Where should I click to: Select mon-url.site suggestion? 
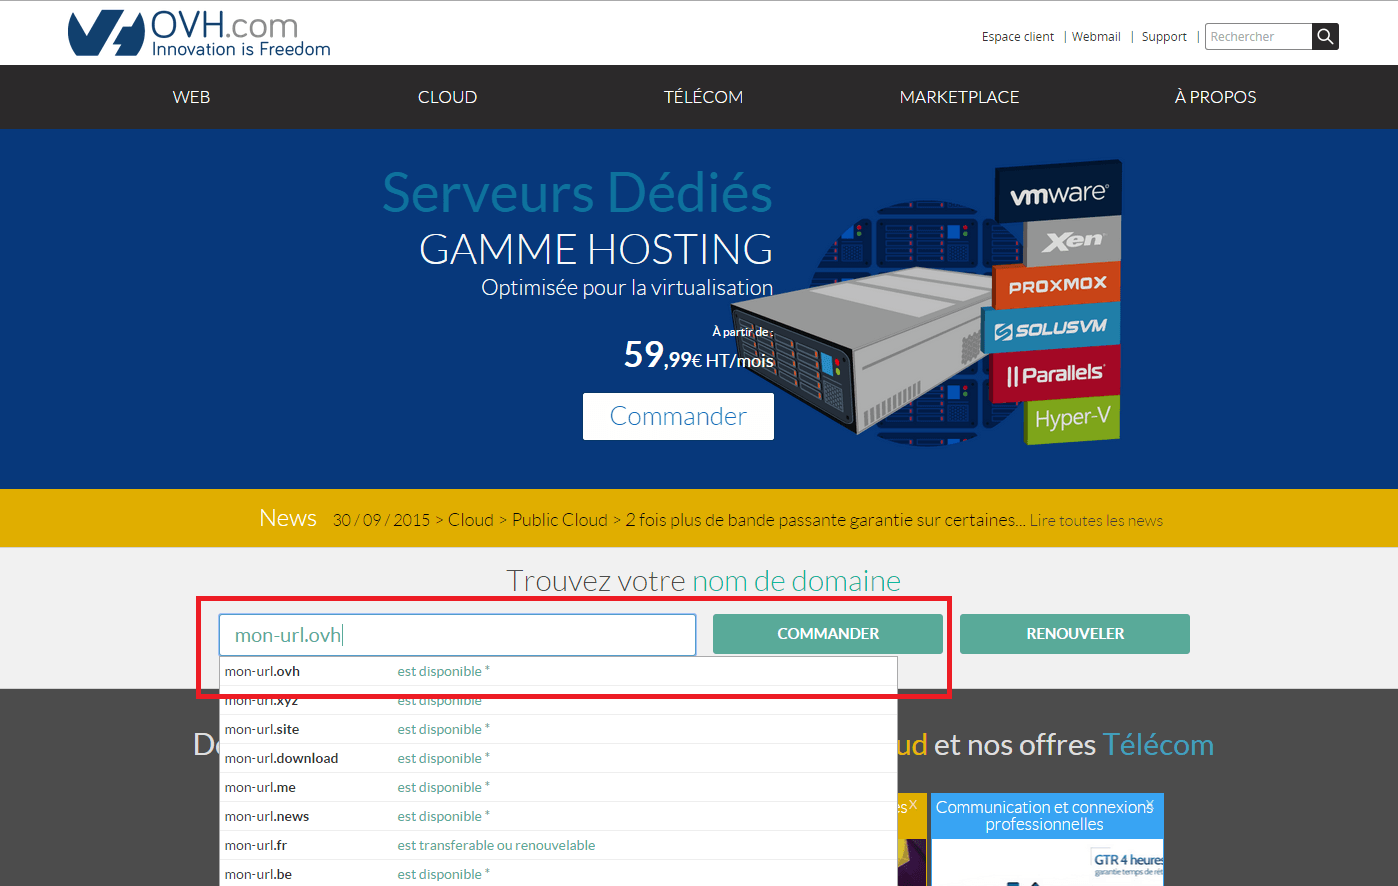[x=558, y=729]
